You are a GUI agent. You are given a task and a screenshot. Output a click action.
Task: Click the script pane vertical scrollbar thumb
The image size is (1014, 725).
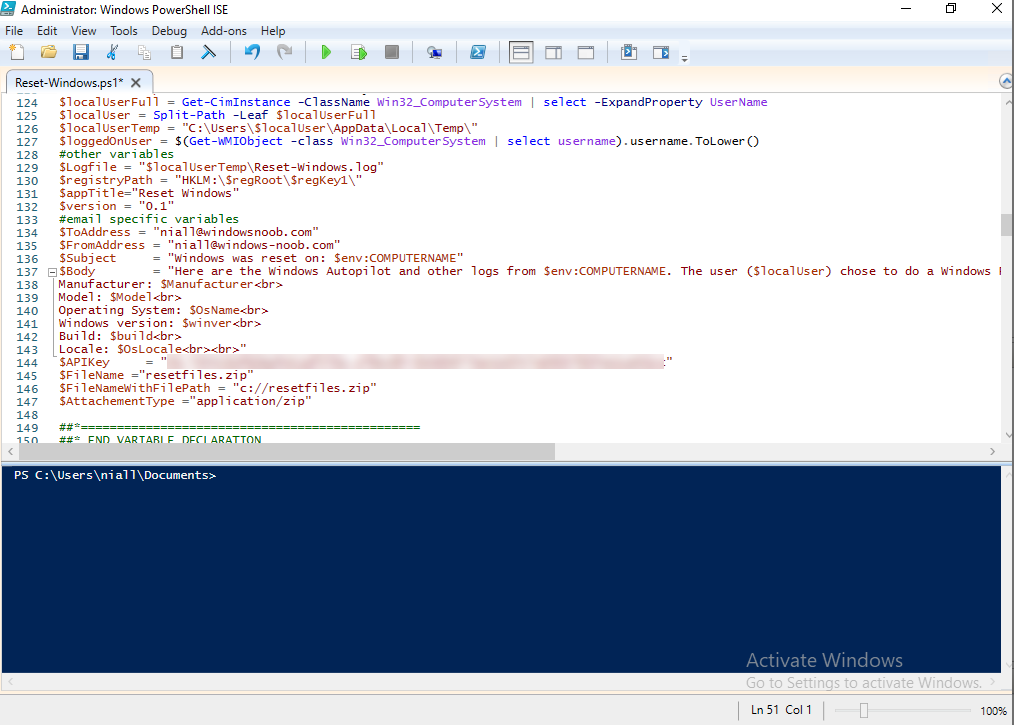[x=1007, y=225]
